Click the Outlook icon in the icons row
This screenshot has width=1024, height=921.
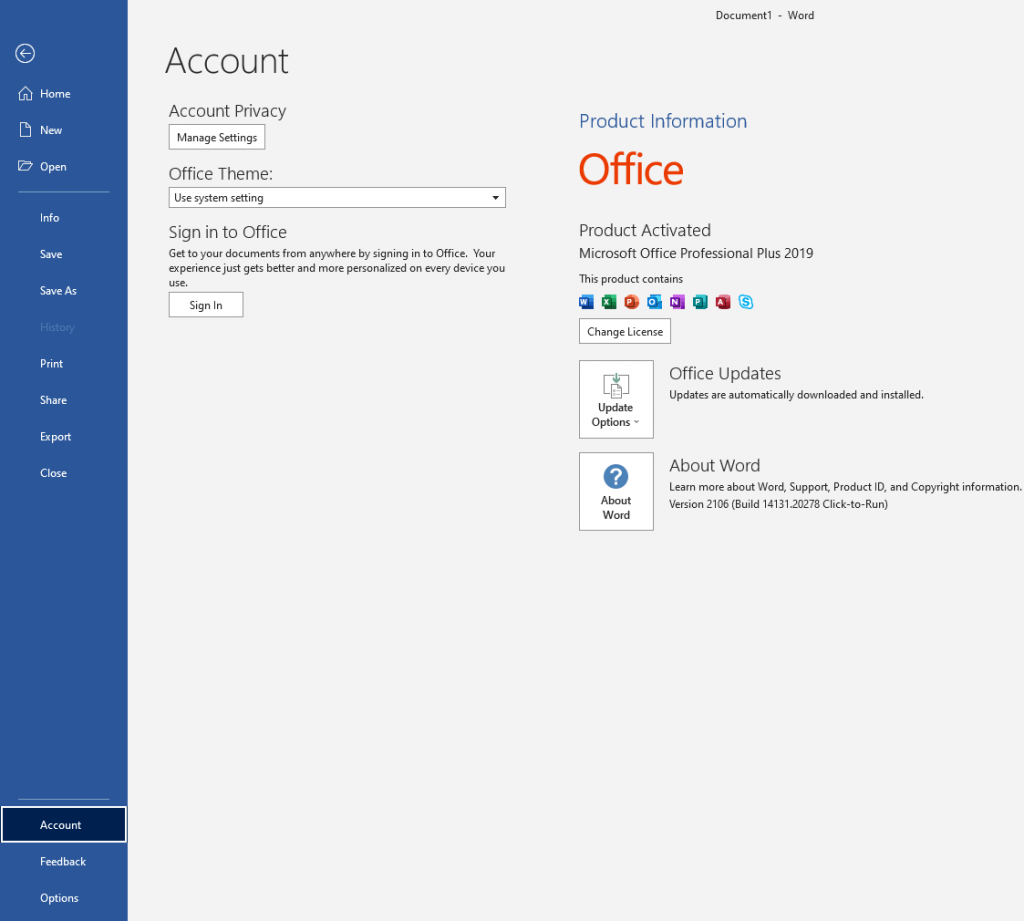pyautogui.click(x=654, y=301)
